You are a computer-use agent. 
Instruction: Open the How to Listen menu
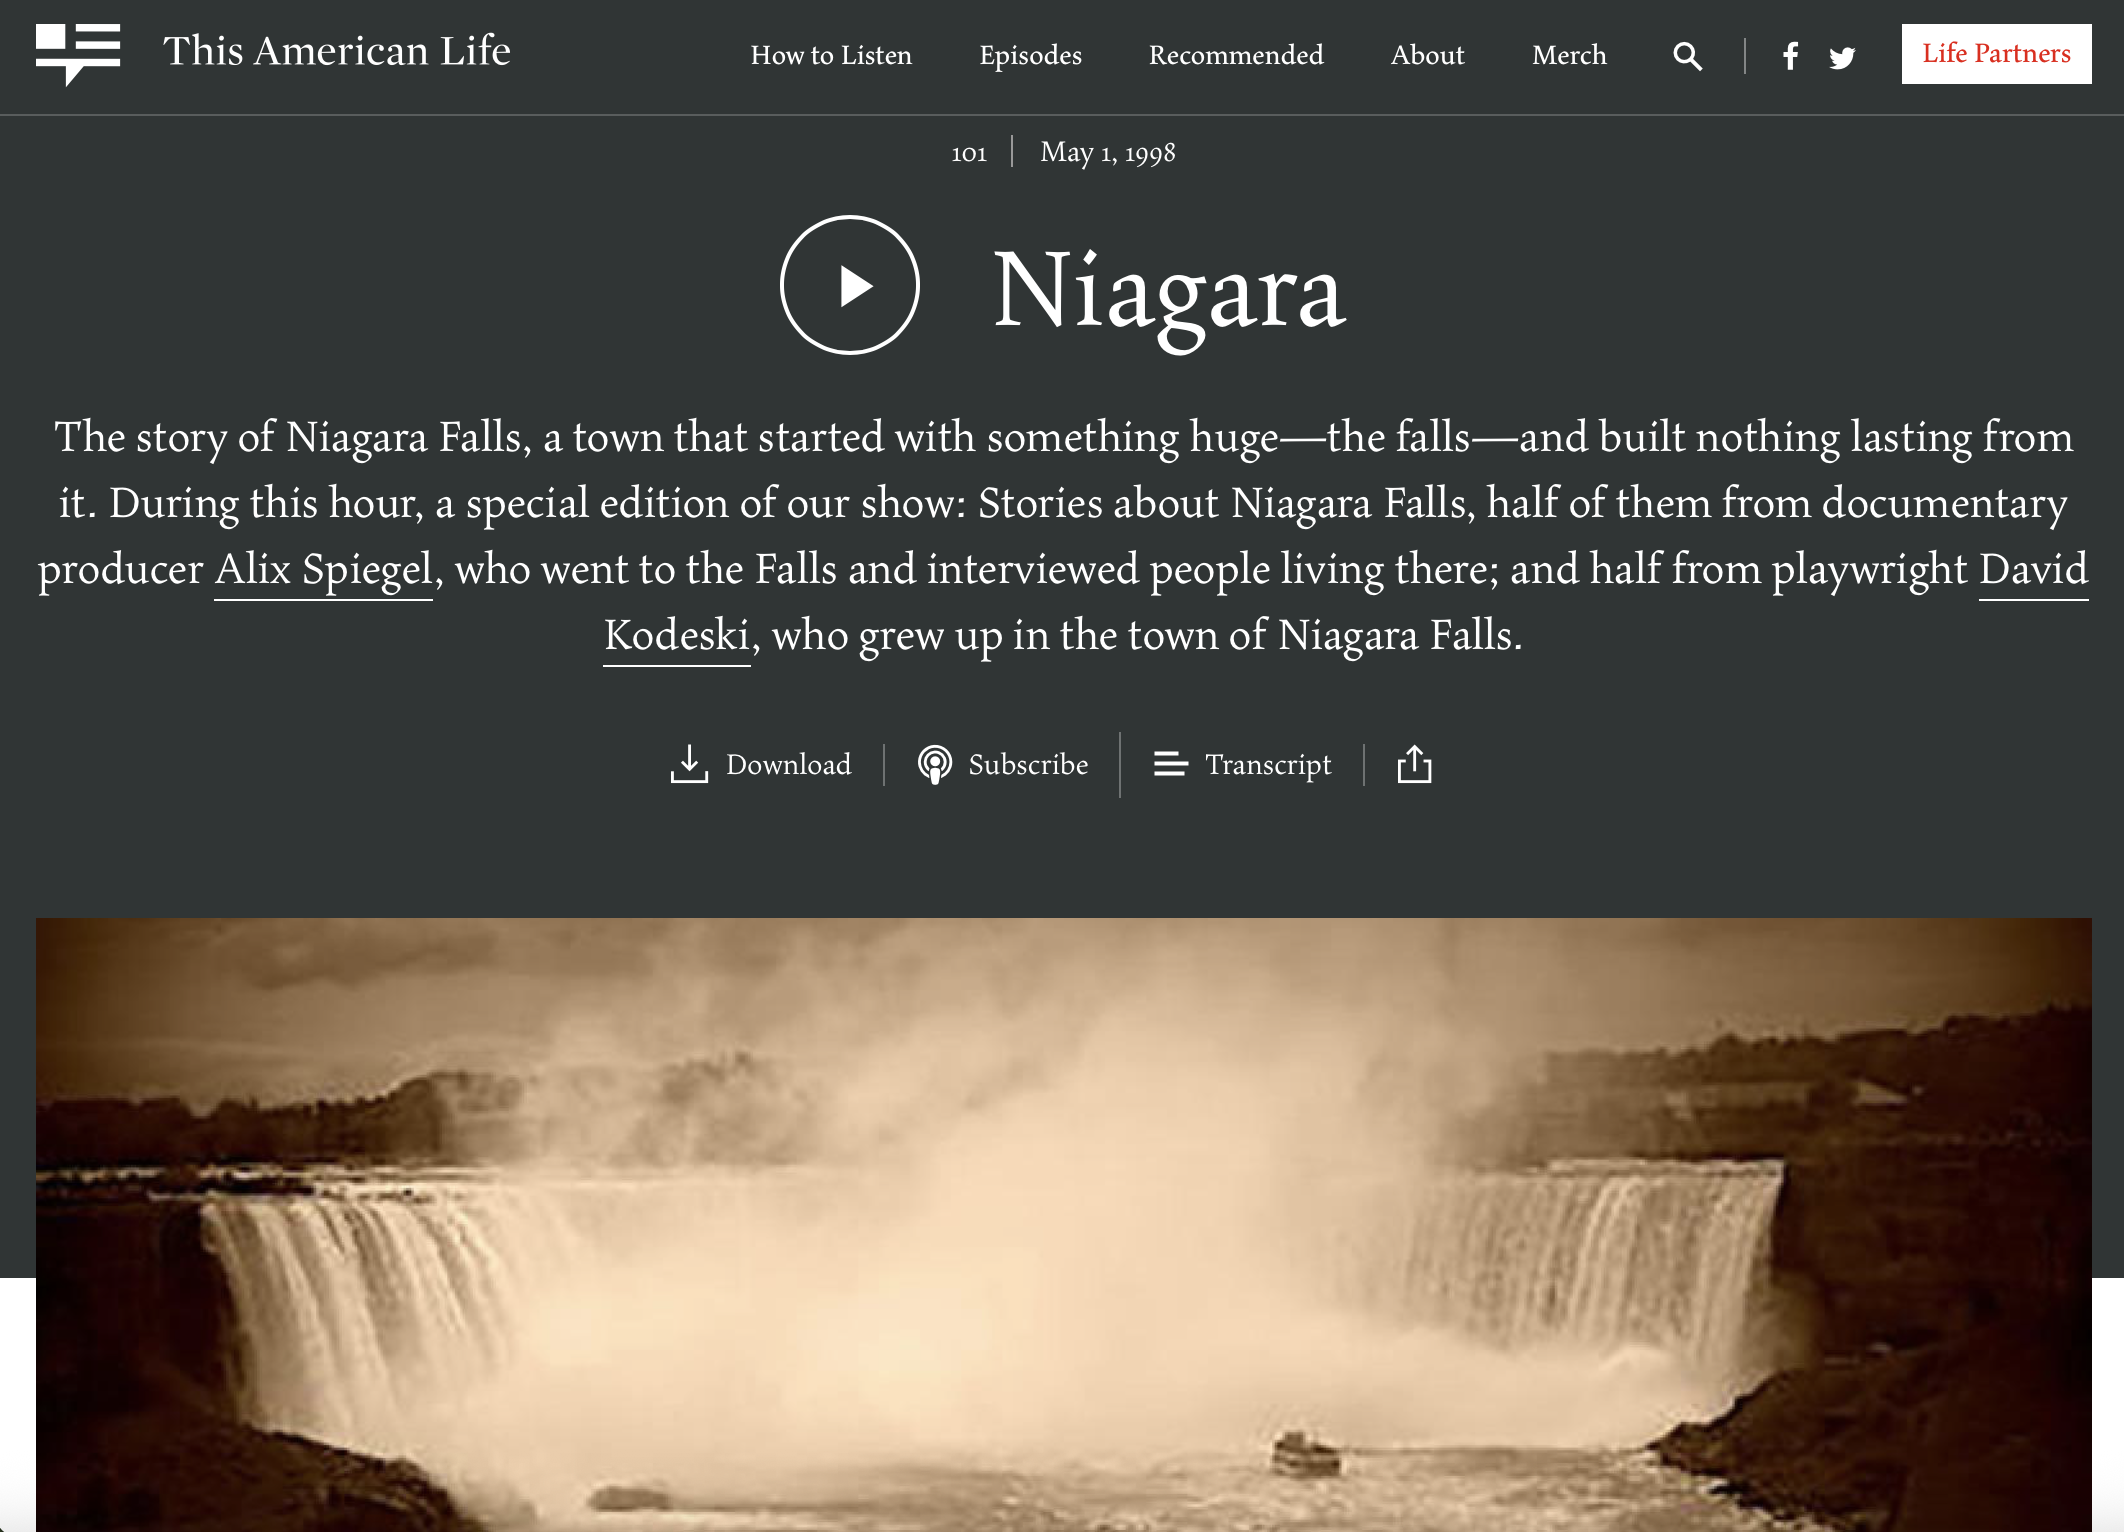831,55
